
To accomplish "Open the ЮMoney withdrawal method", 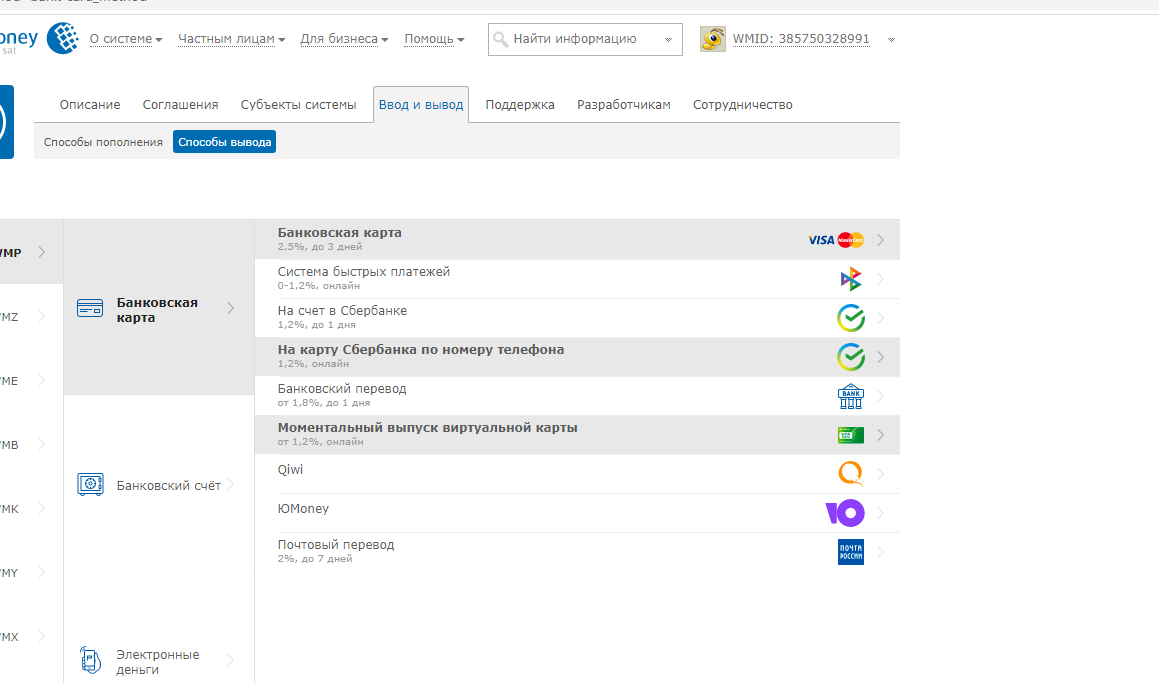I will (577, 513).
